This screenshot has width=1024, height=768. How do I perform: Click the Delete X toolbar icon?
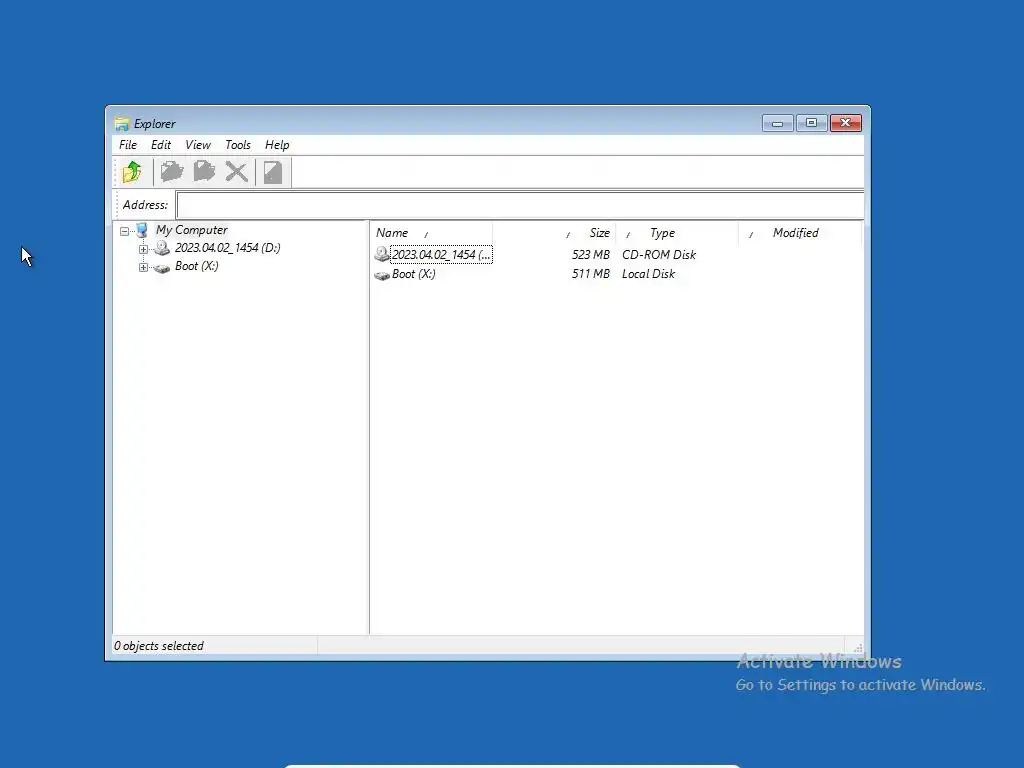[236, 172]
